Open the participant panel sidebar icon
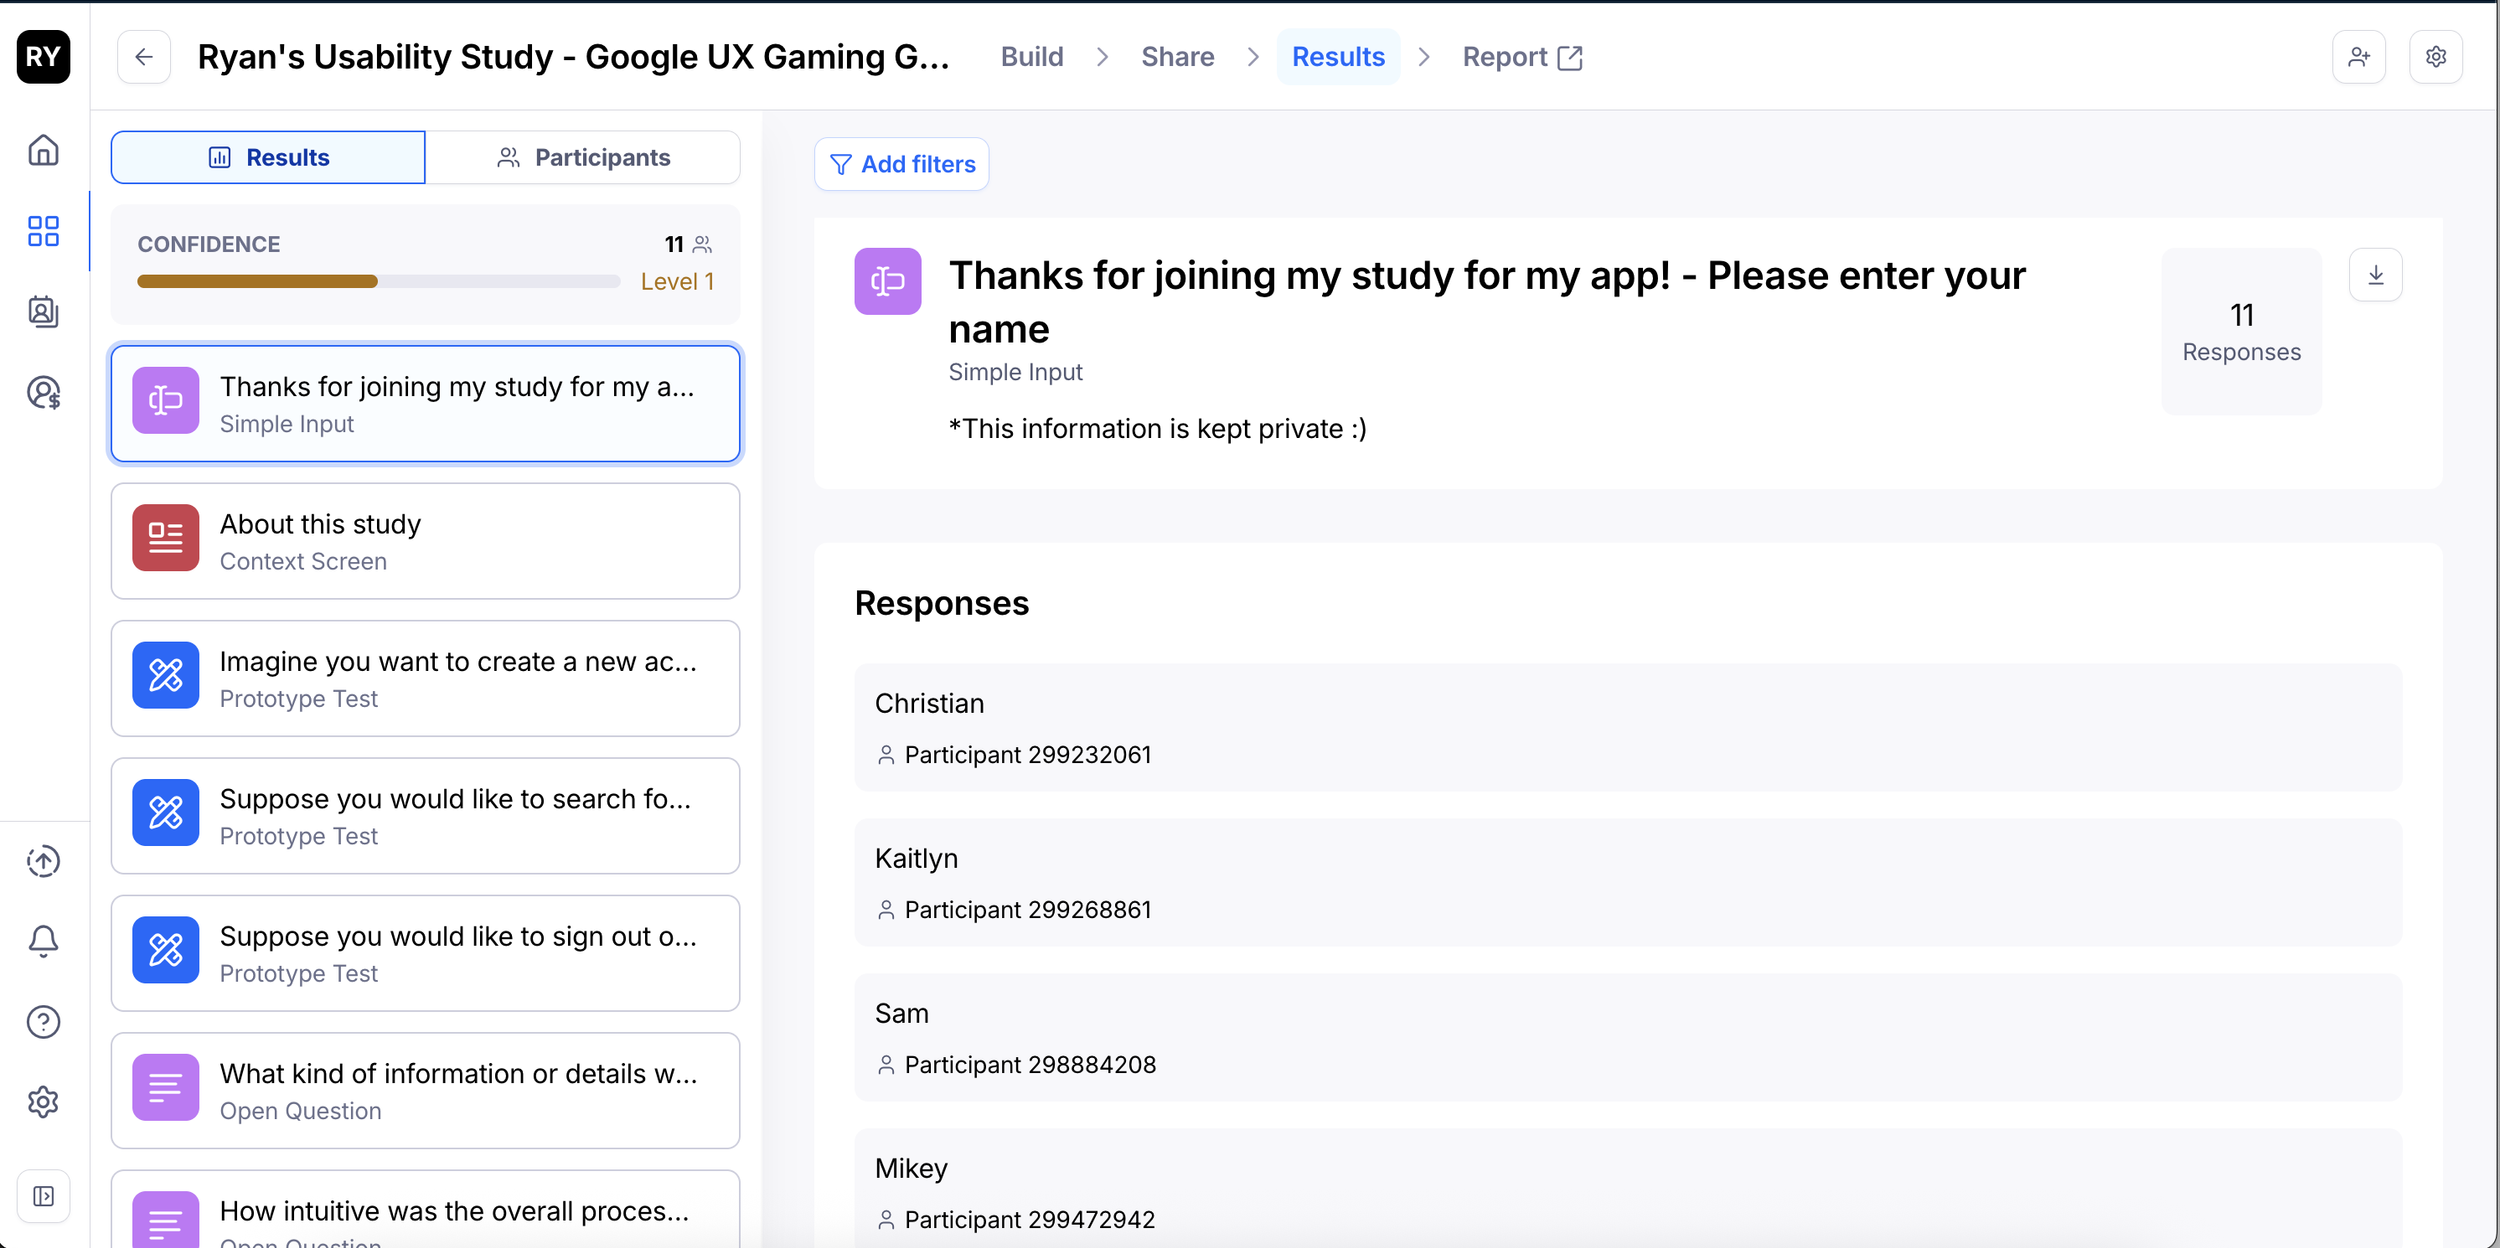The height and width of the screenshot is (1248, 2500). 43,312
